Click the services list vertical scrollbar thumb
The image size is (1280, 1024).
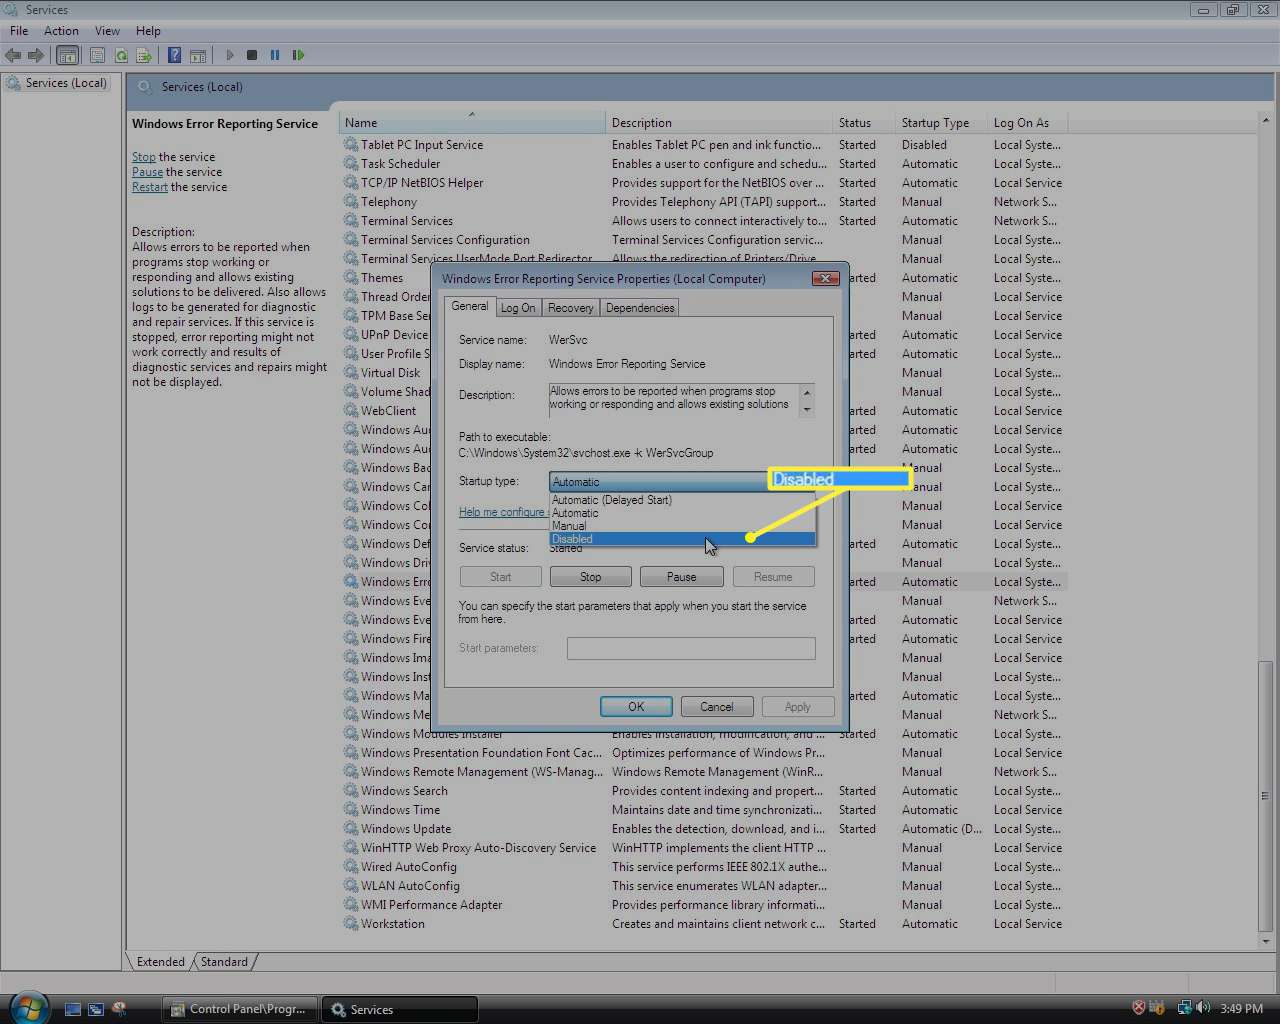point(1266,795)
